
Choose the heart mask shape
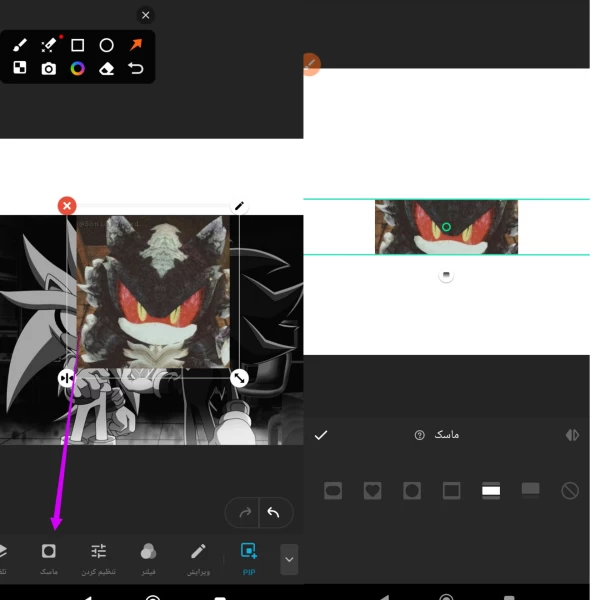pyautogui.click(x=372, y=491)
